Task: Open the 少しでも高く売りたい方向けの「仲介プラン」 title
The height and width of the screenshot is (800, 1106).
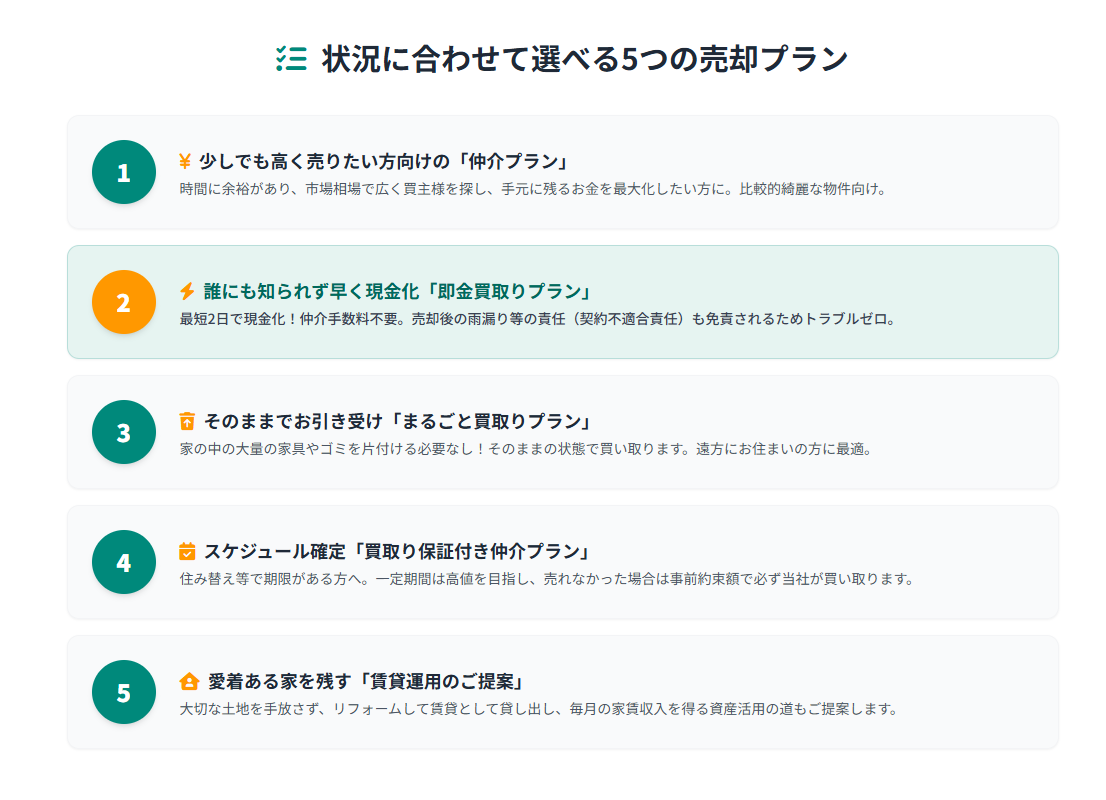Action: [384, 162]
